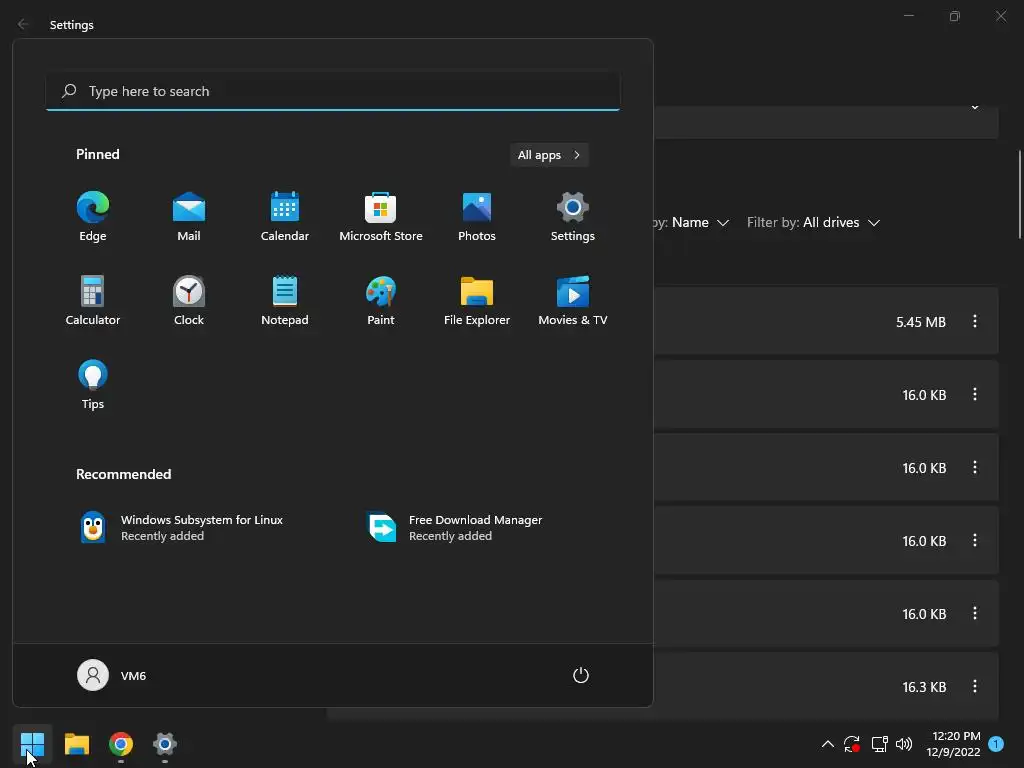Screen dimensions: 1024x768
Task: Click the Recommended section heading
Action: (123, 474)
